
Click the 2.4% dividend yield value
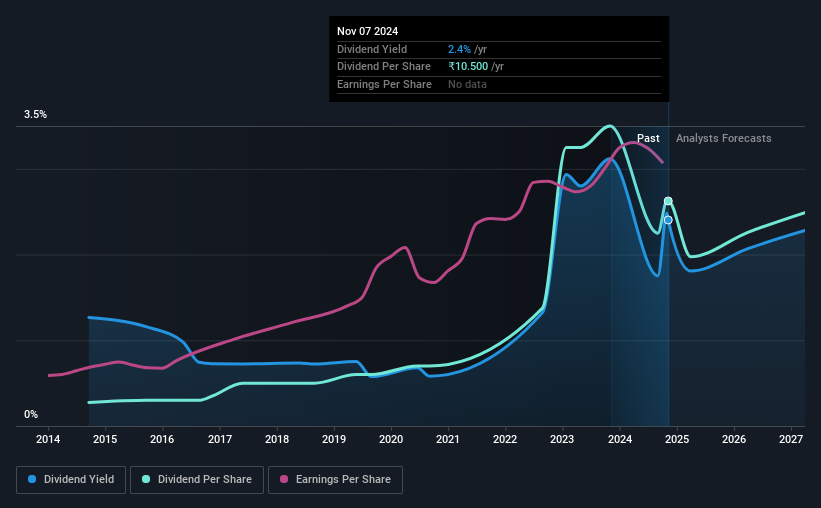[459, 49]
